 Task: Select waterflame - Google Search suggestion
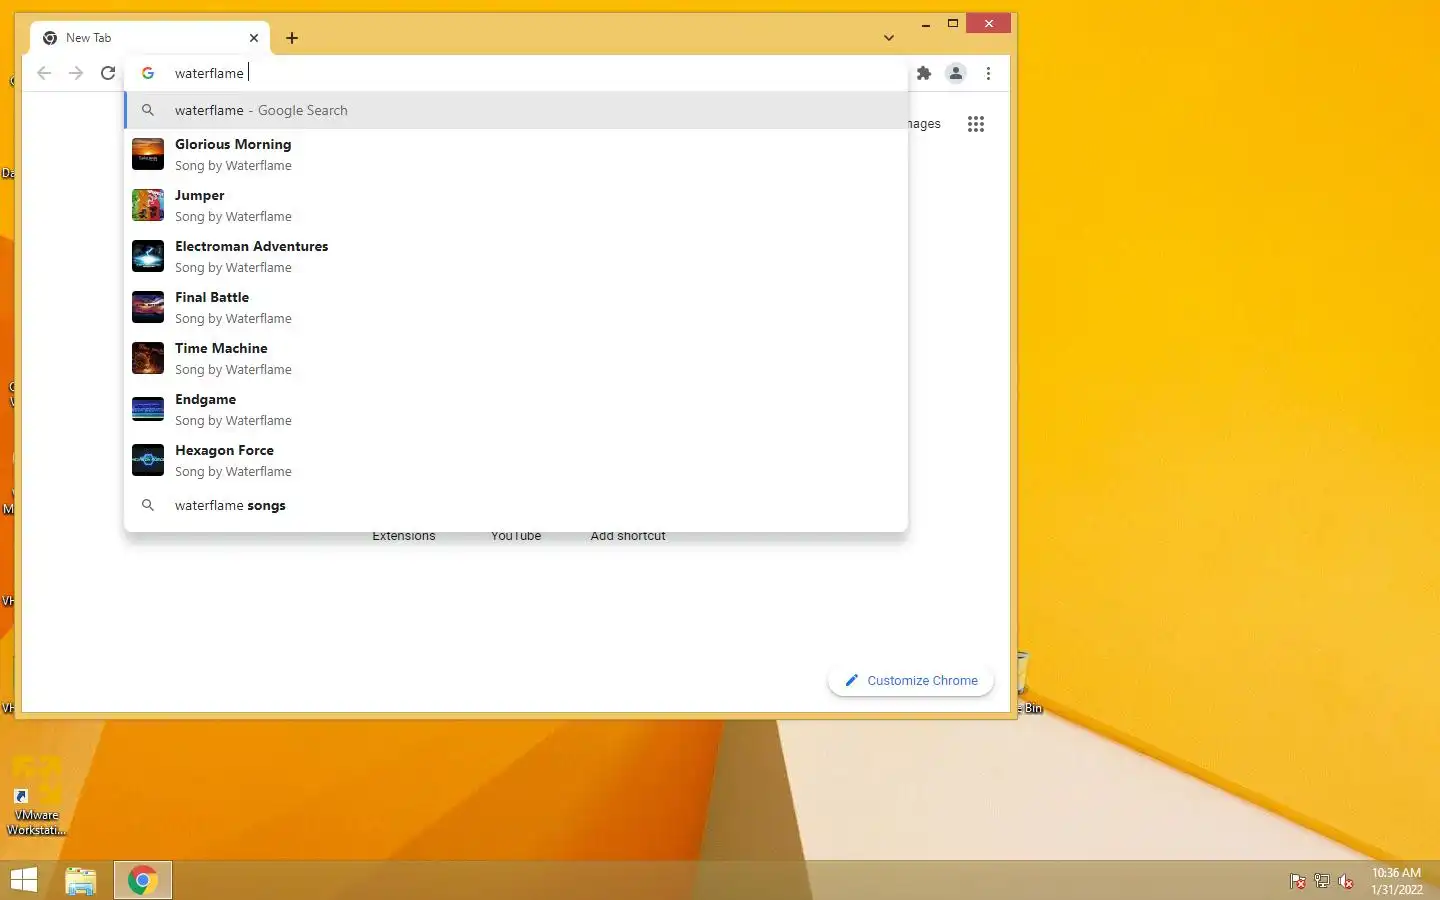(516, 110)
